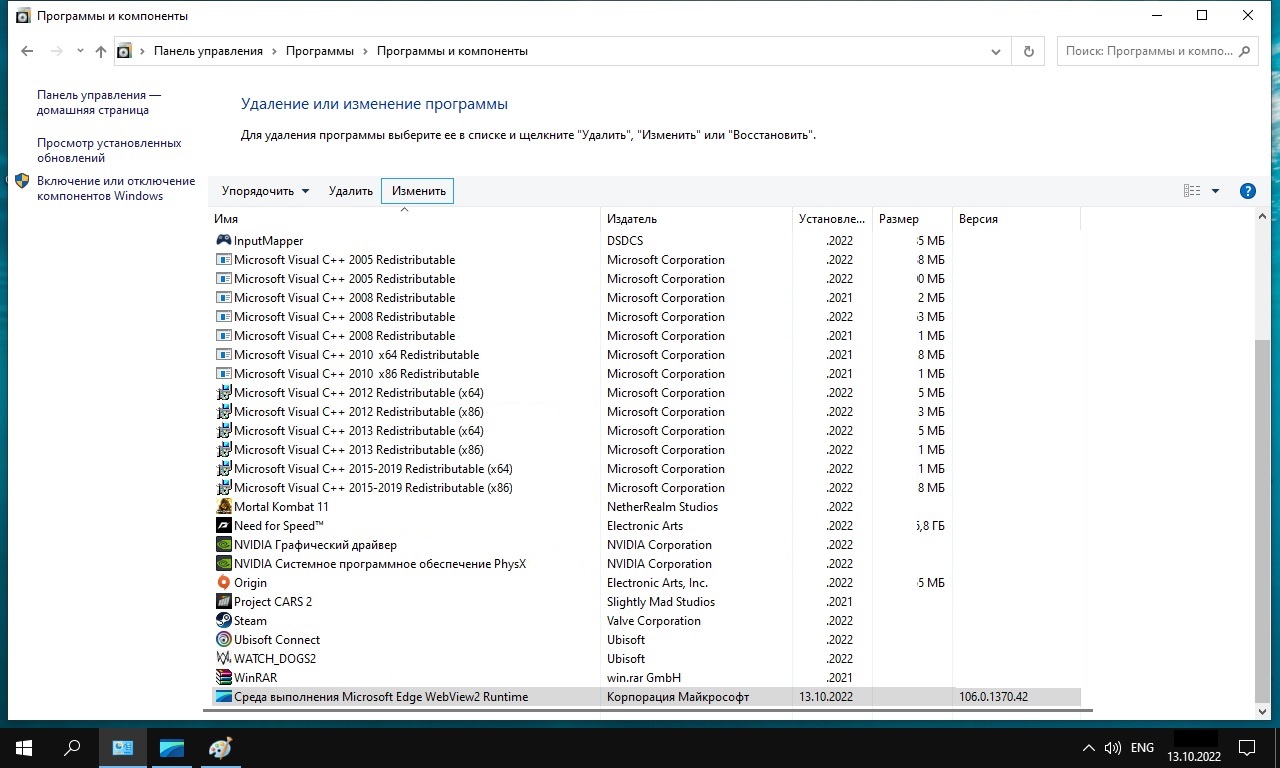1280x768 pixels.
Task: Click the NVIDIA Графический драйвер icon
Action: tap(224, 545)
